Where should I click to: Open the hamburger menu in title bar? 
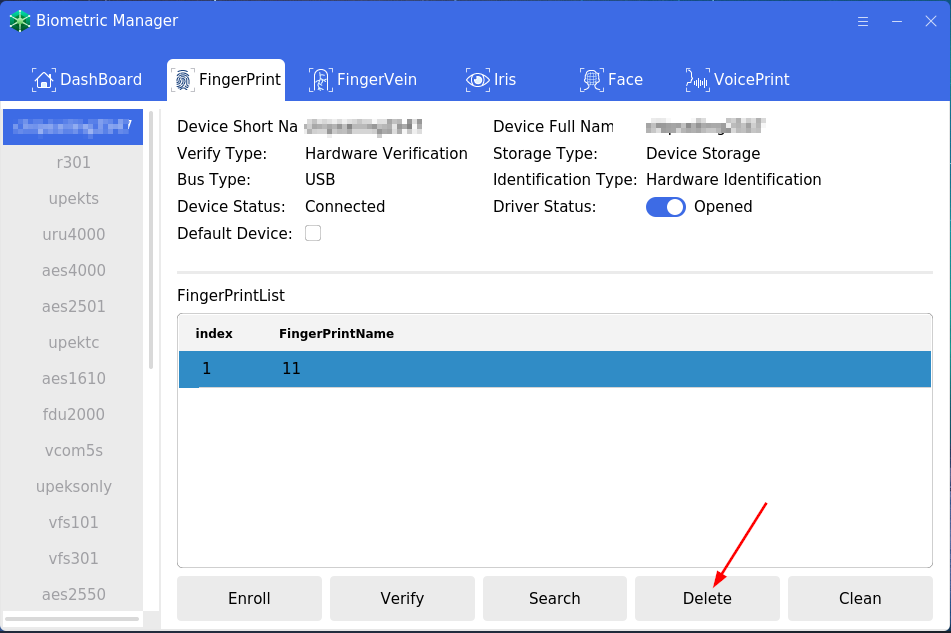862,21
